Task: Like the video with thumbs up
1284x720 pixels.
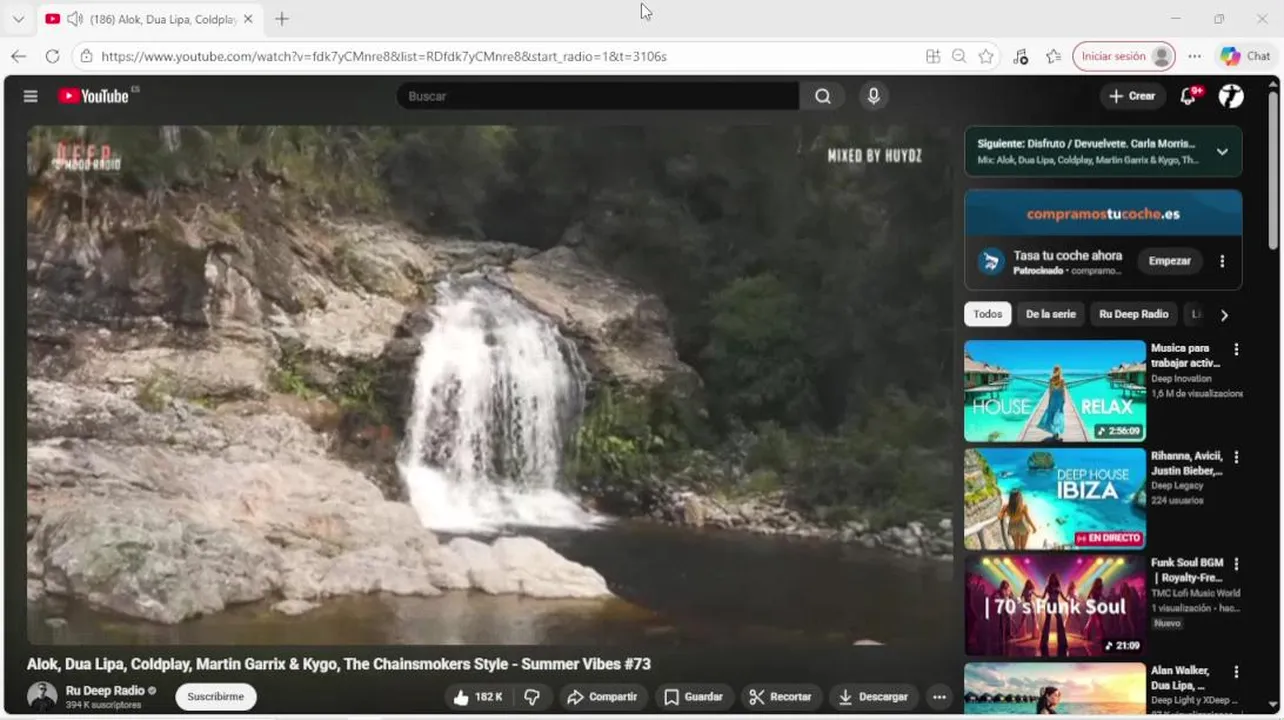Action: [477, 697]
